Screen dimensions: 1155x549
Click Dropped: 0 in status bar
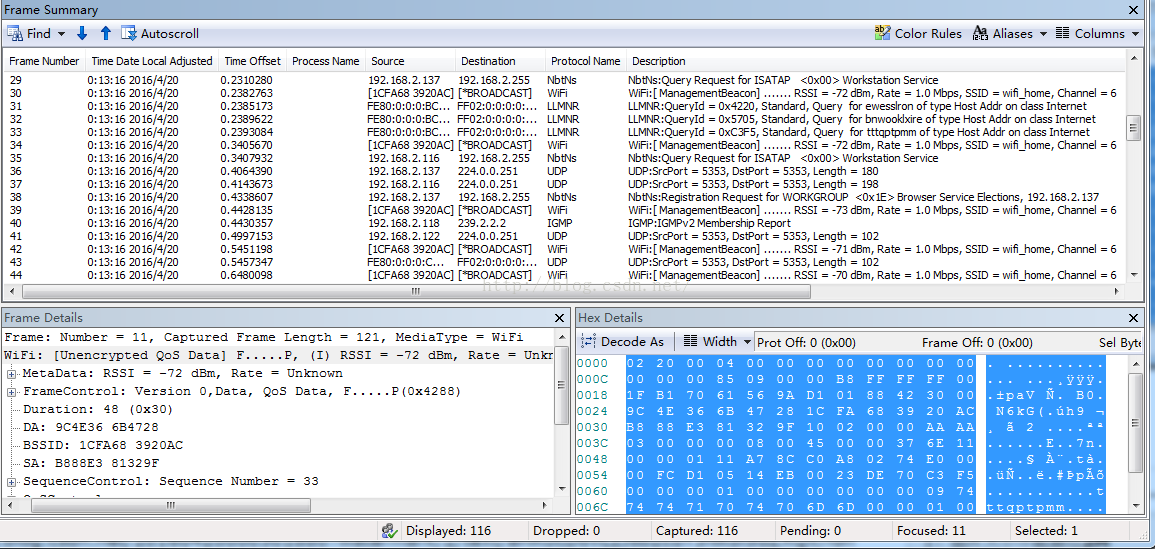coord(566,531)
